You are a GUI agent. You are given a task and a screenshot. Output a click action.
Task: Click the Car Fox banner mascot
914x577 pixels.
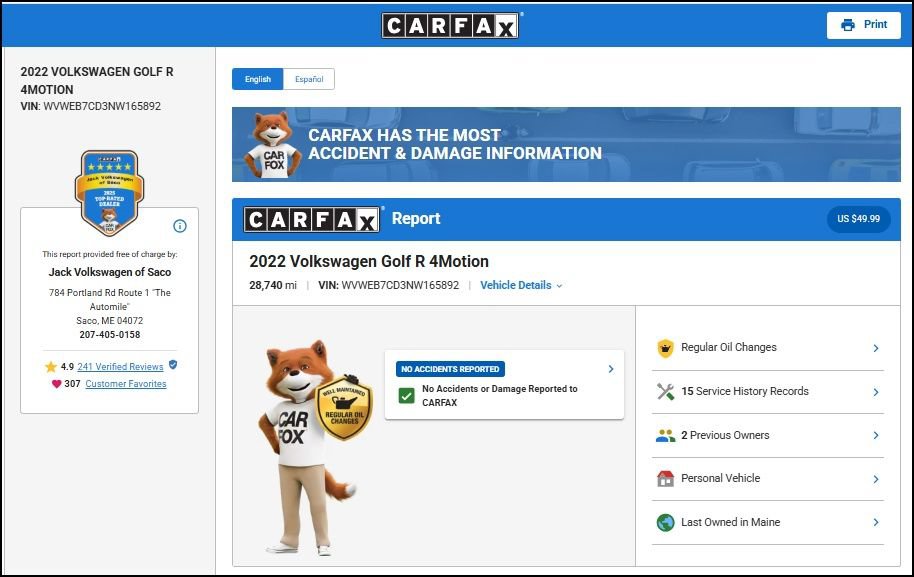point(273,145)
